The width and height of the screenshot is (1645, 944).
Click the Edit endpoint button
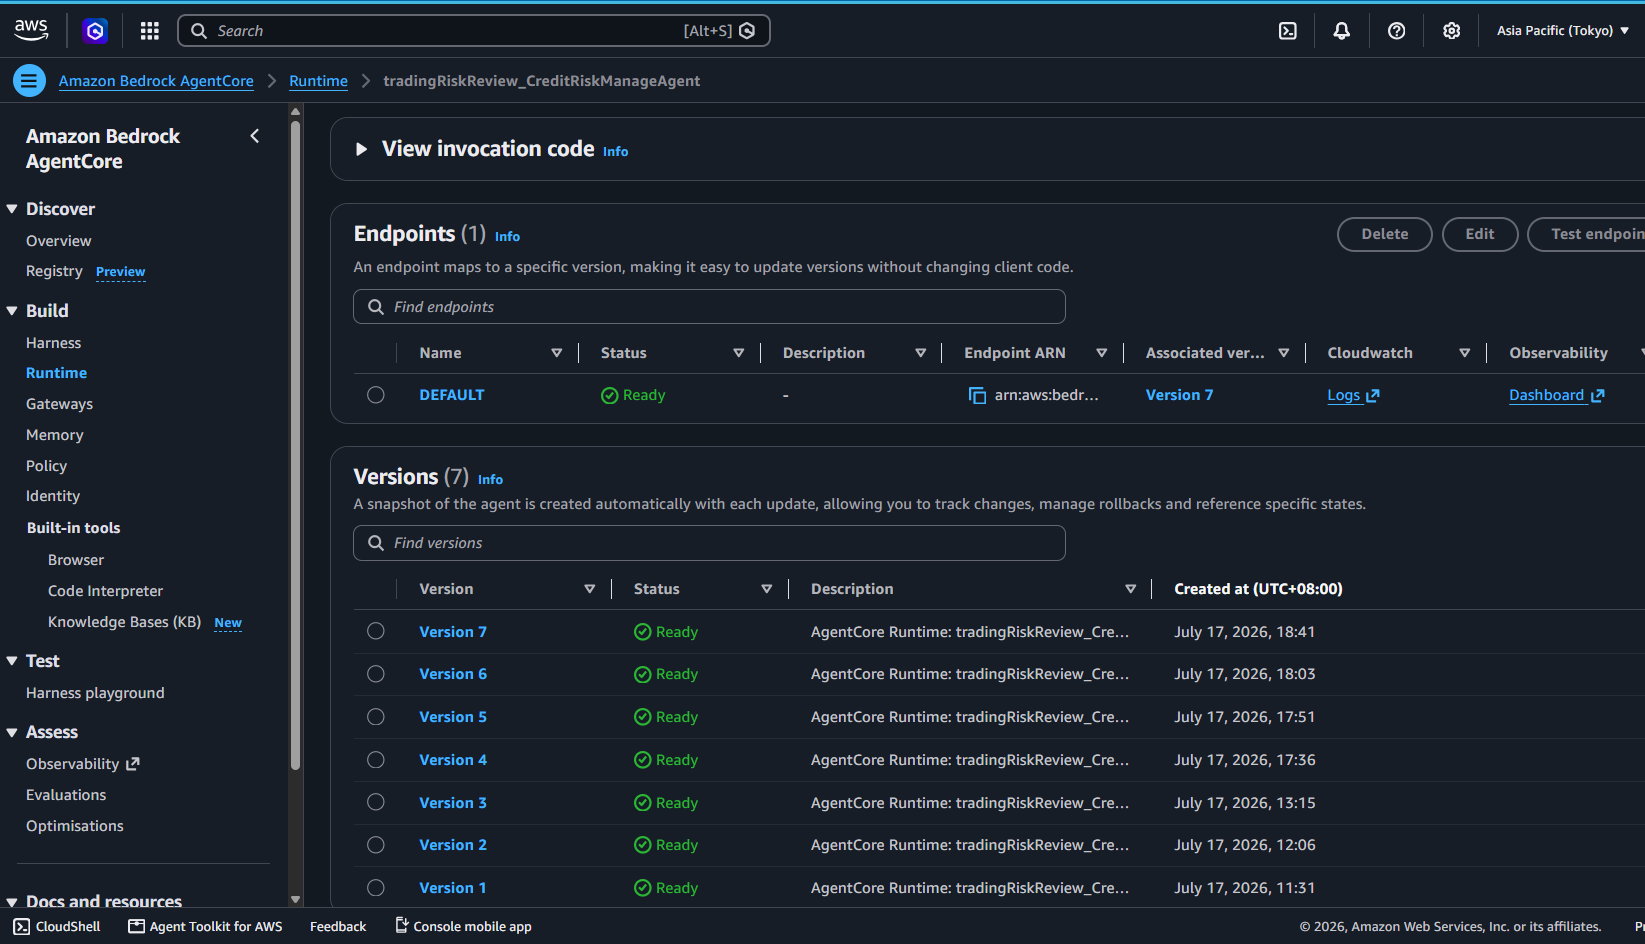pos(1480,234)
